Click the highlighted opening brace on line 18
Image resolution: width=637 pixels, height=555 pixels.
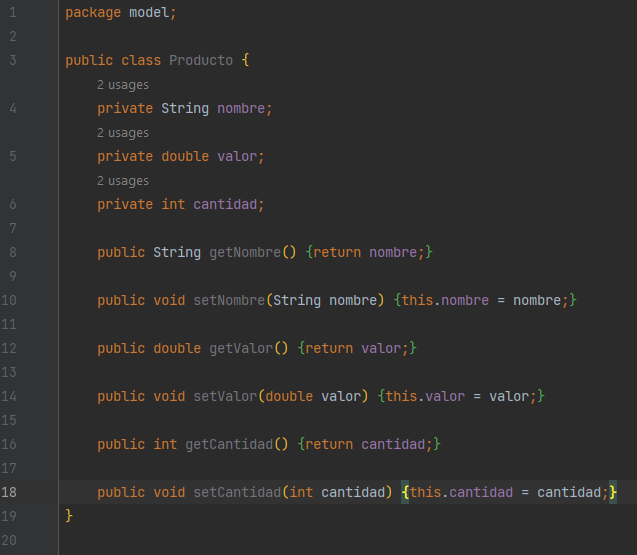(x=405, y=492)
